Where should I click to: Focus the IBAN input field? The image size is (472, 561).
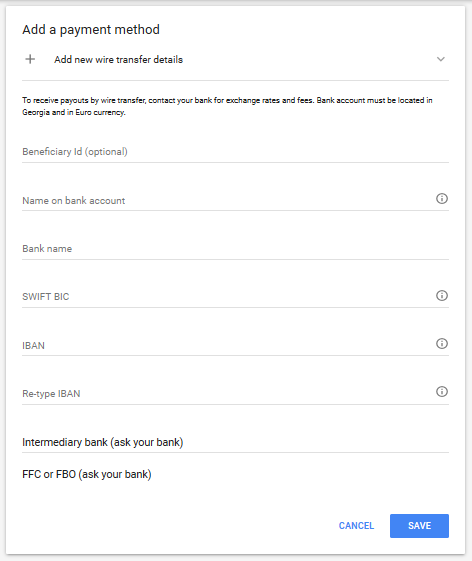click(228, 346)
